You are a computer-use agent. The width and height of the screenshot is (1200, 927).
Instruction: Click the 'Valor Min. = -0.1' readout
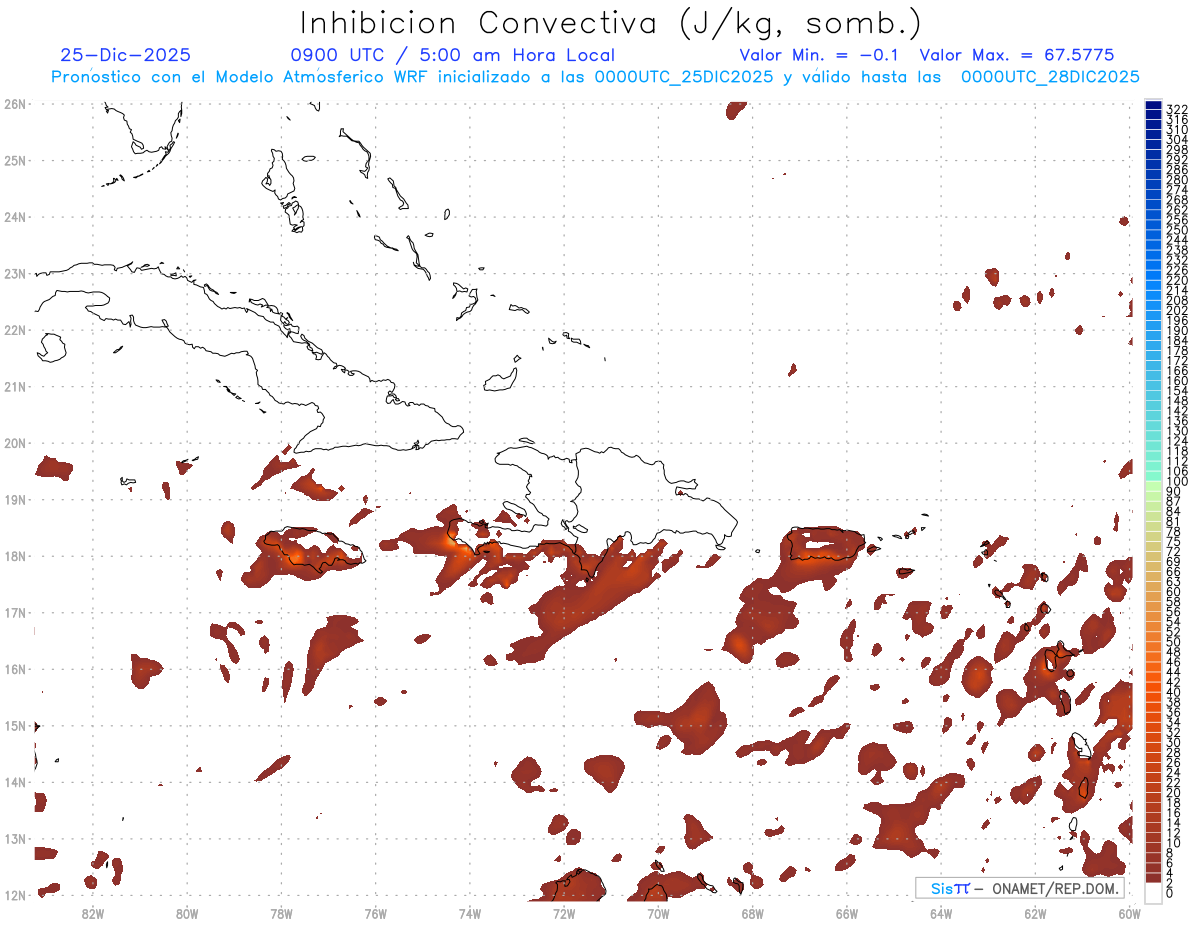(x=820, y=56)
